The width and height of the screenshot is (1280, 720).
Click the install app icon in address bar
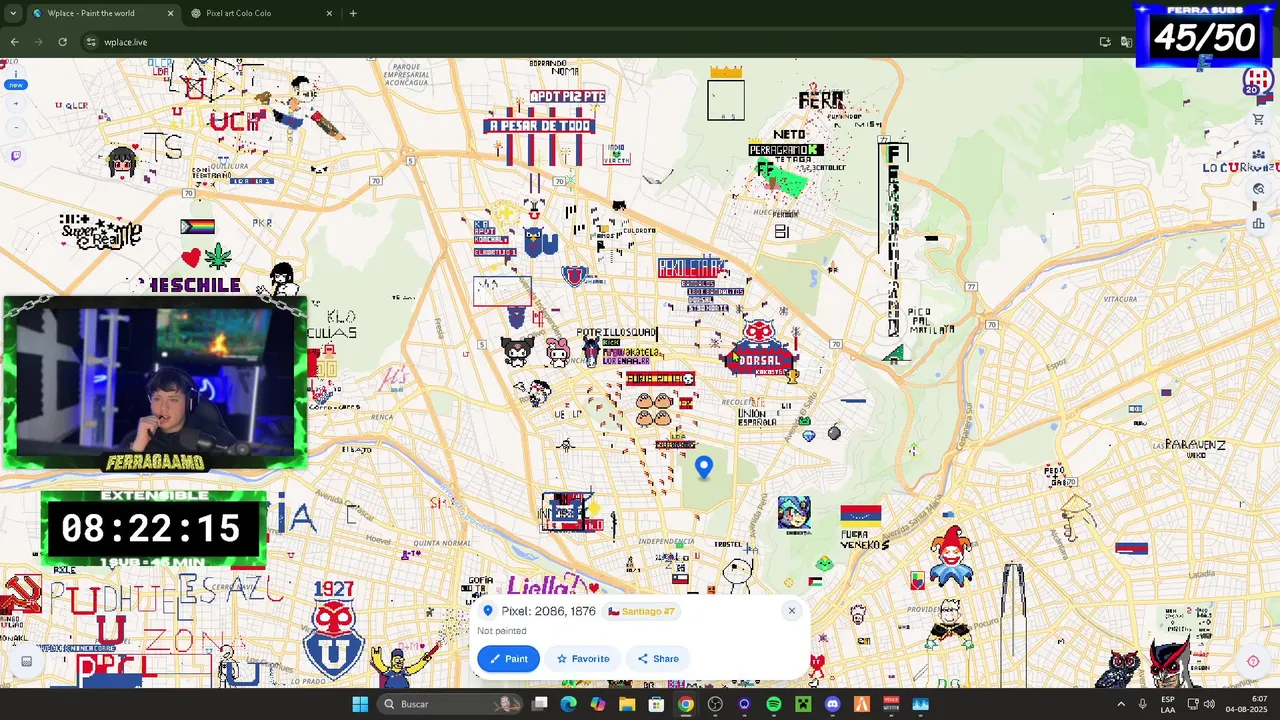click(1105, 42)
